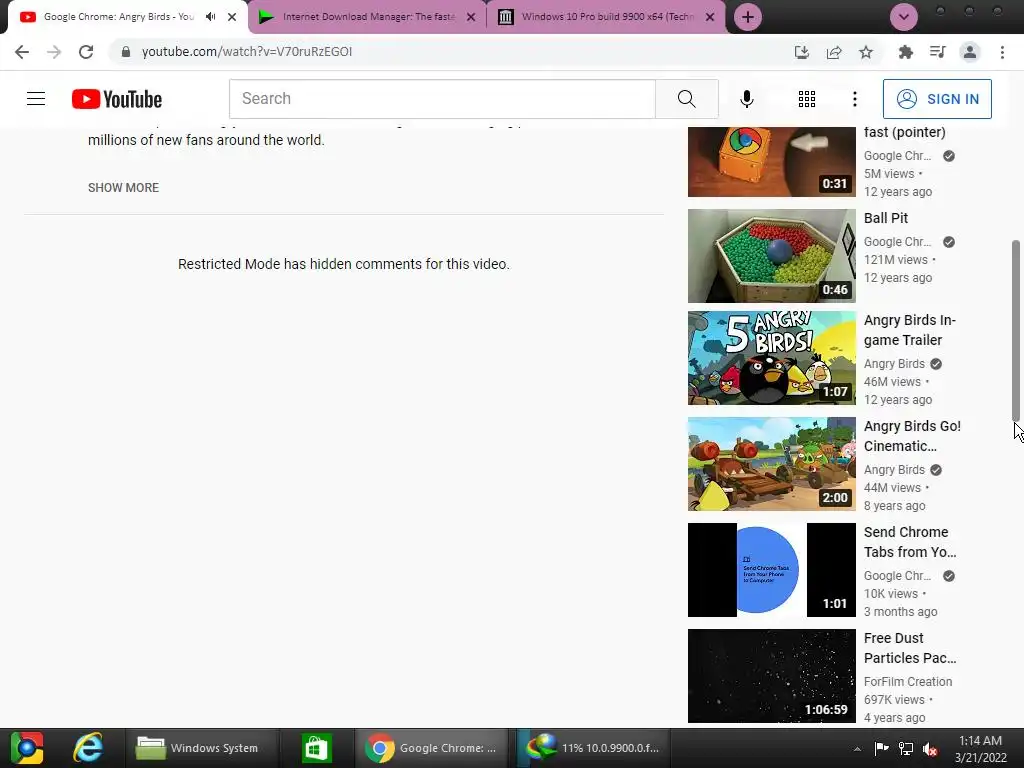Open the Free Dust Particles video thumbnail
Image resolution: width=1024 pixels, height=768 pixels.
click(x=771, y=676)
